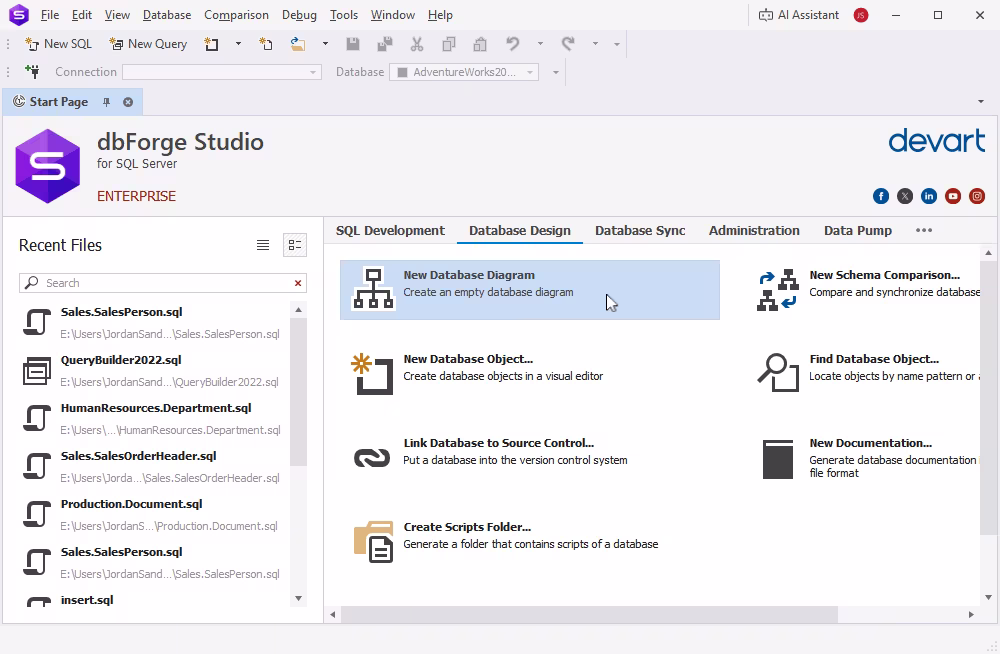
Task: Expand the Open File dropdown arrow
Action: point(325,44)
